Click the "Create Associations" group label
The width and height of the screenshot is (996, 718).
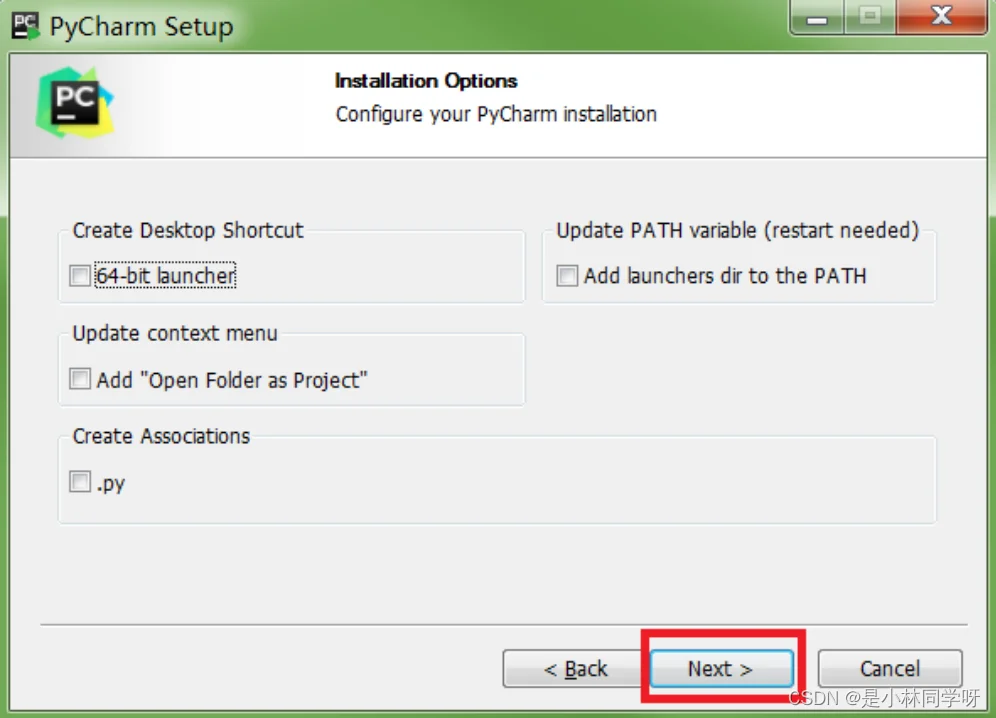(161, 436)
